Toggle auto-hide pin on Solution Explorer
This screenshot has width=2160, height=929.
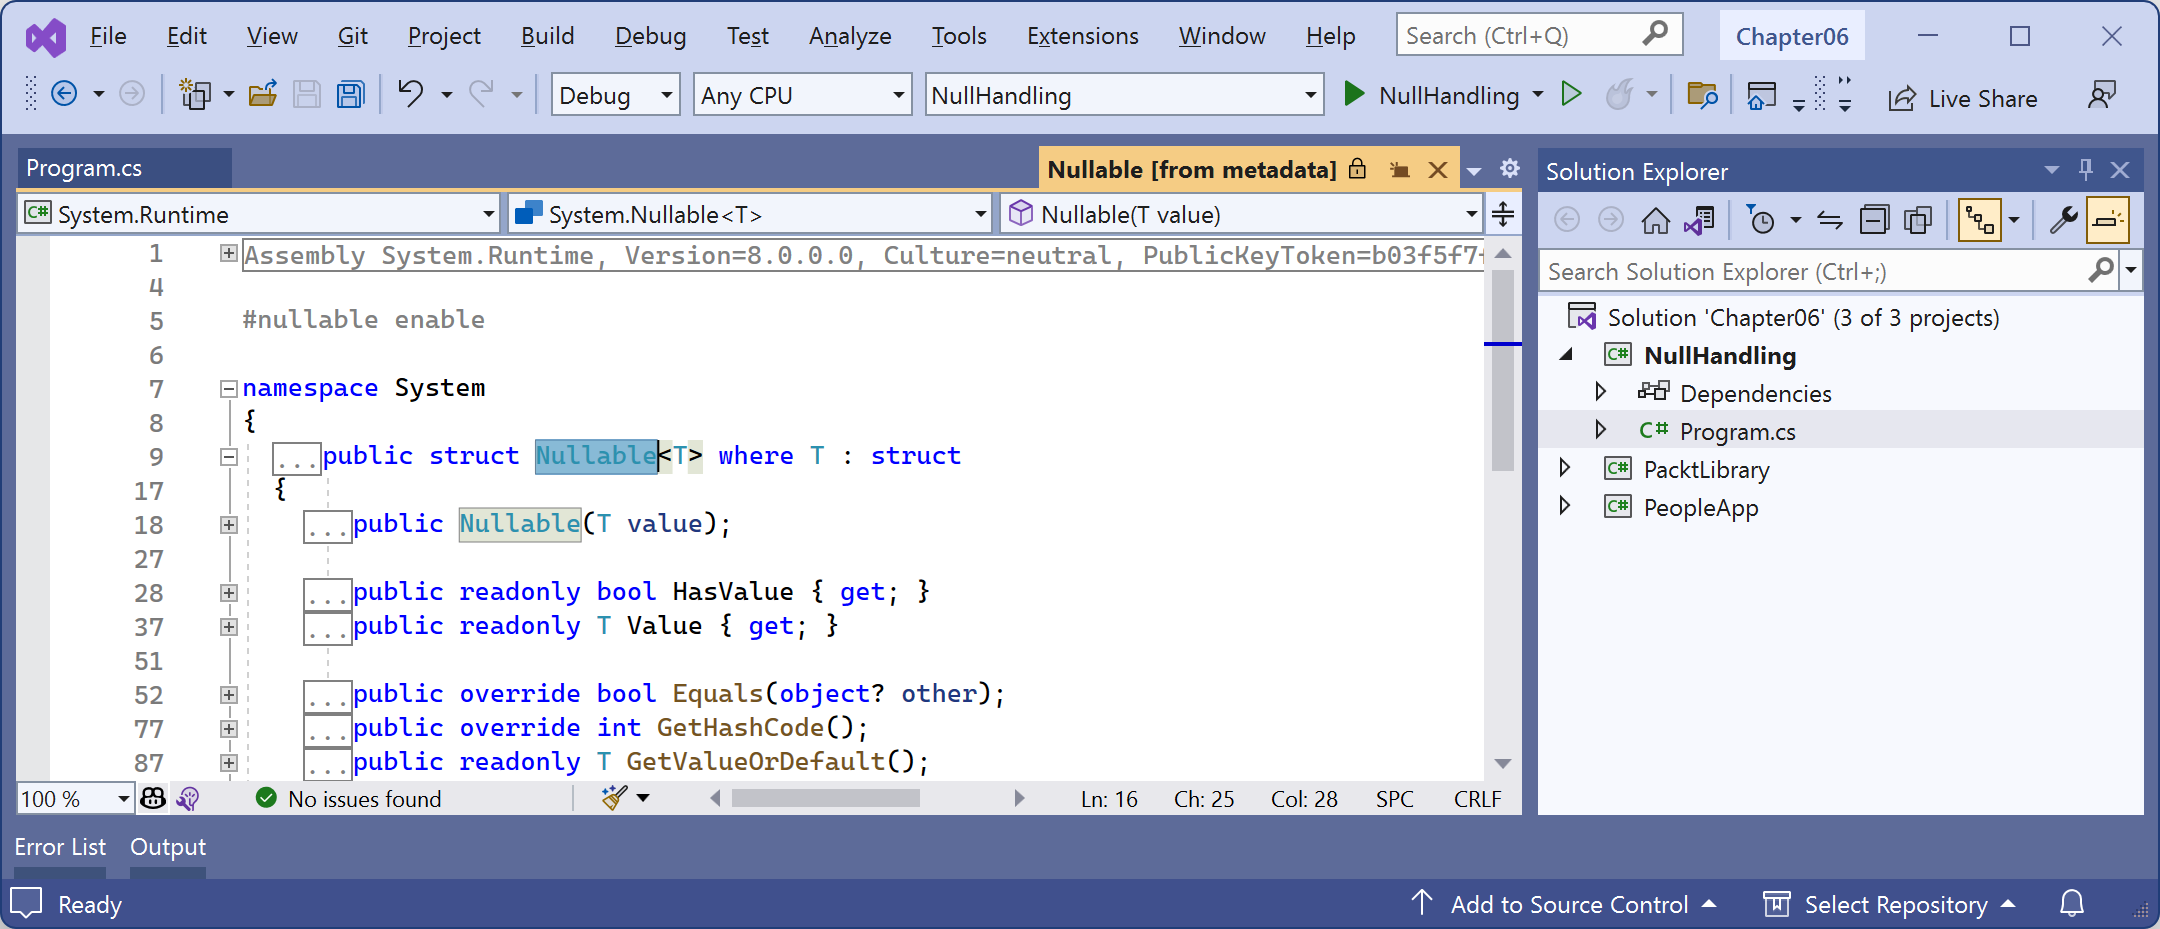coord(2085,170)
